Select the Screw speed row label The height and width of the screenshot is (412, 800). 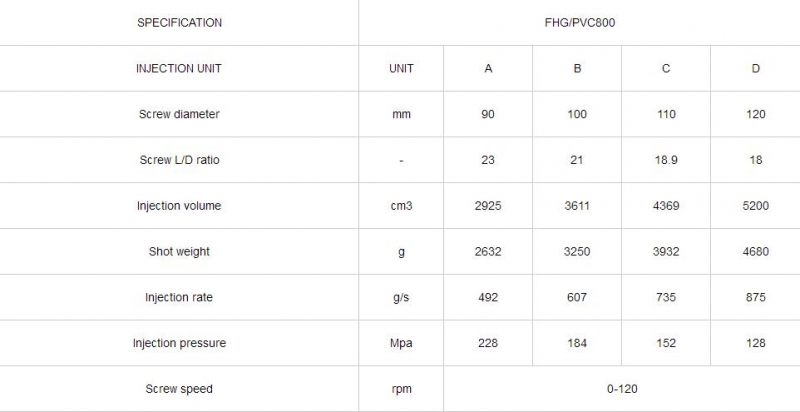coord(179,389)
